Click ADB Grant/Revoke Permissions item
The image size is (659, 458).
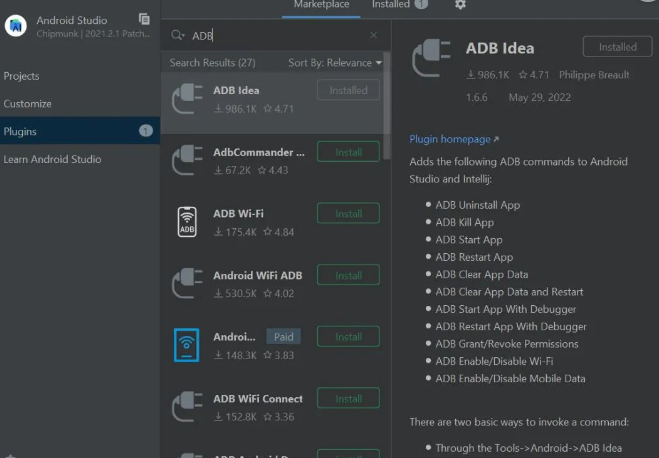pyautogui.click(x=507, y=344)
